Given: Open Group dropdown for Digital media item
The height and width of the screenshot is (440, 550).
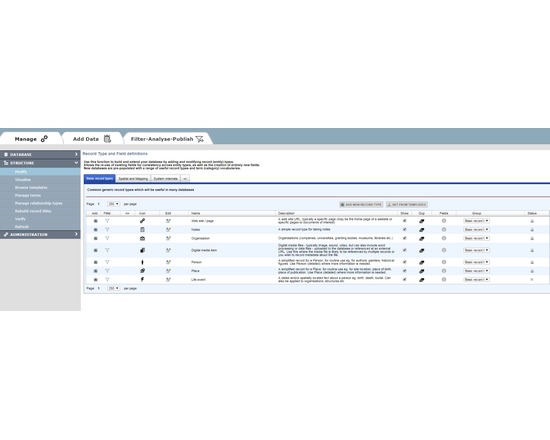Looking at the screenshot, I should (x=476, y=250).
